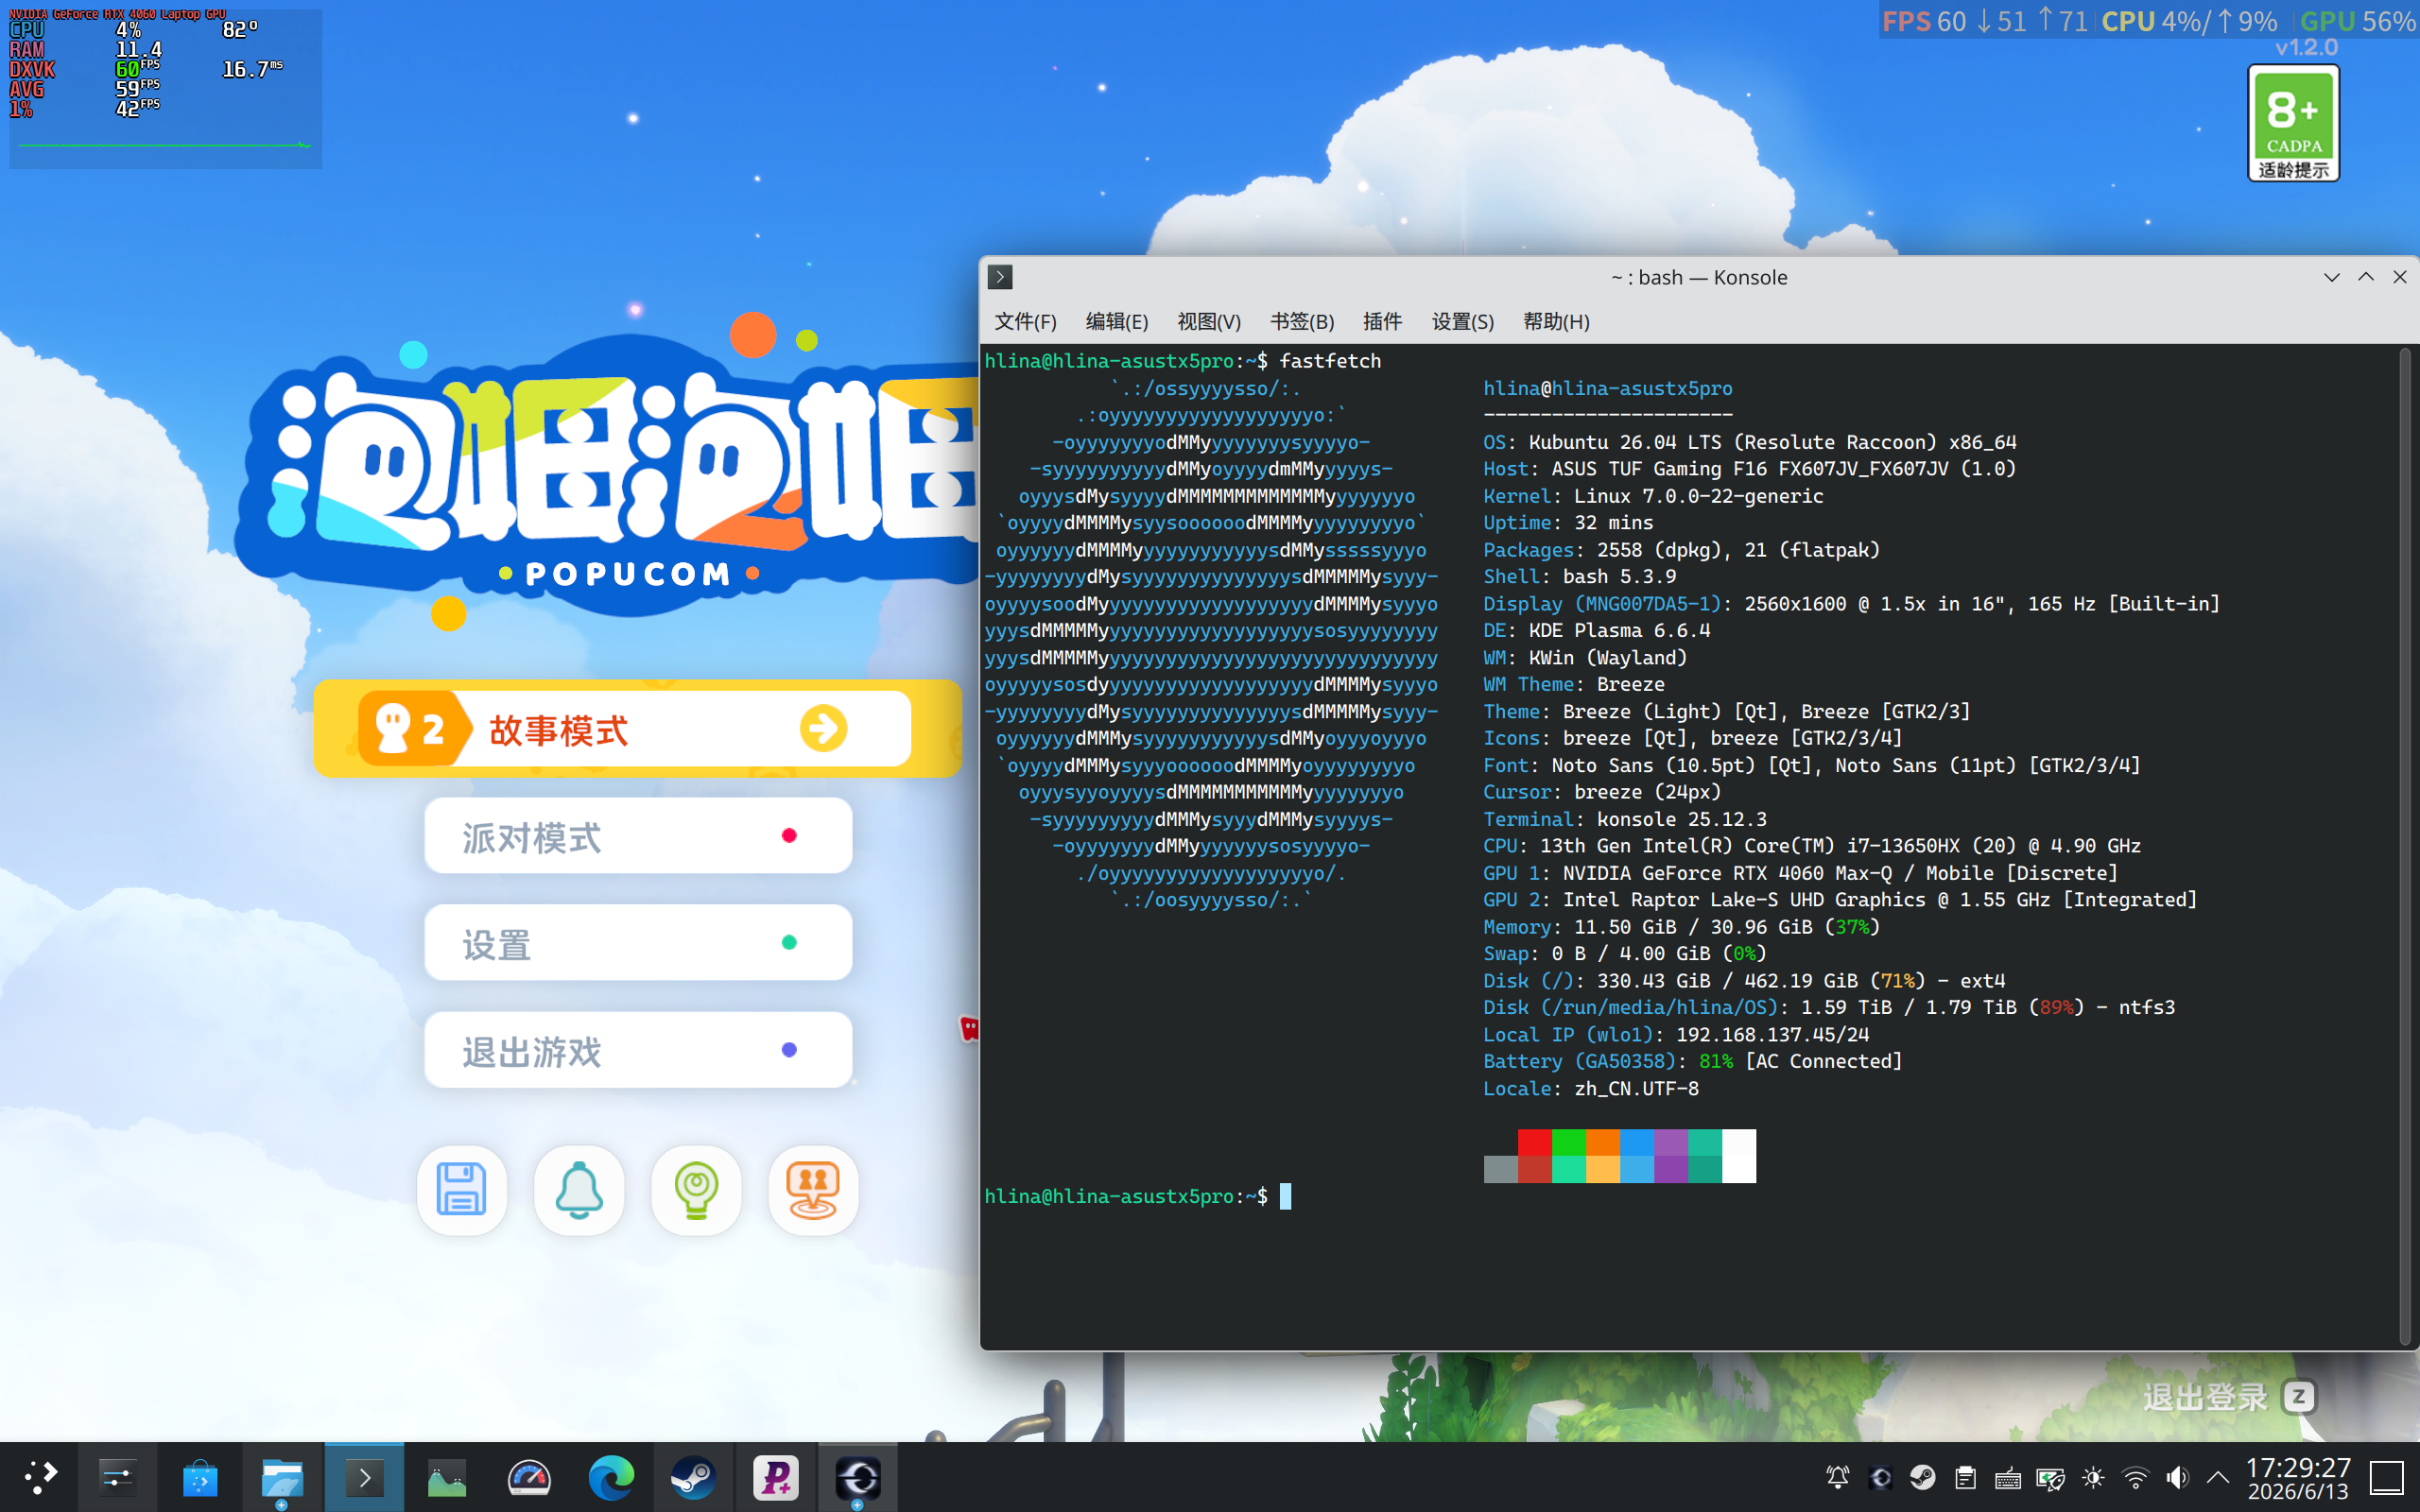Open the 文件(F) menu in Konsole

(1025, 321)
